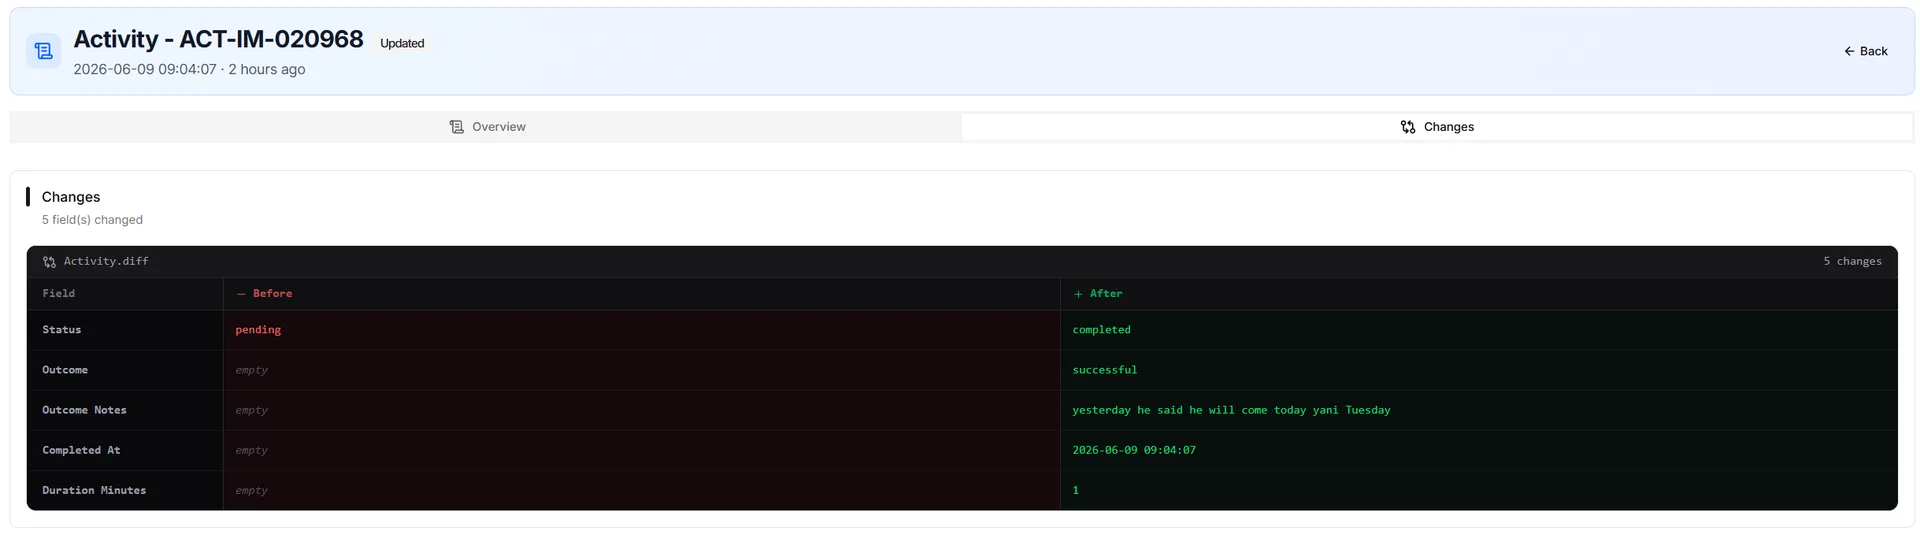Viewport: 1920px width, 535px height.
Task: Click the activity log icon beside the title
Action: [x=43, y=51]
